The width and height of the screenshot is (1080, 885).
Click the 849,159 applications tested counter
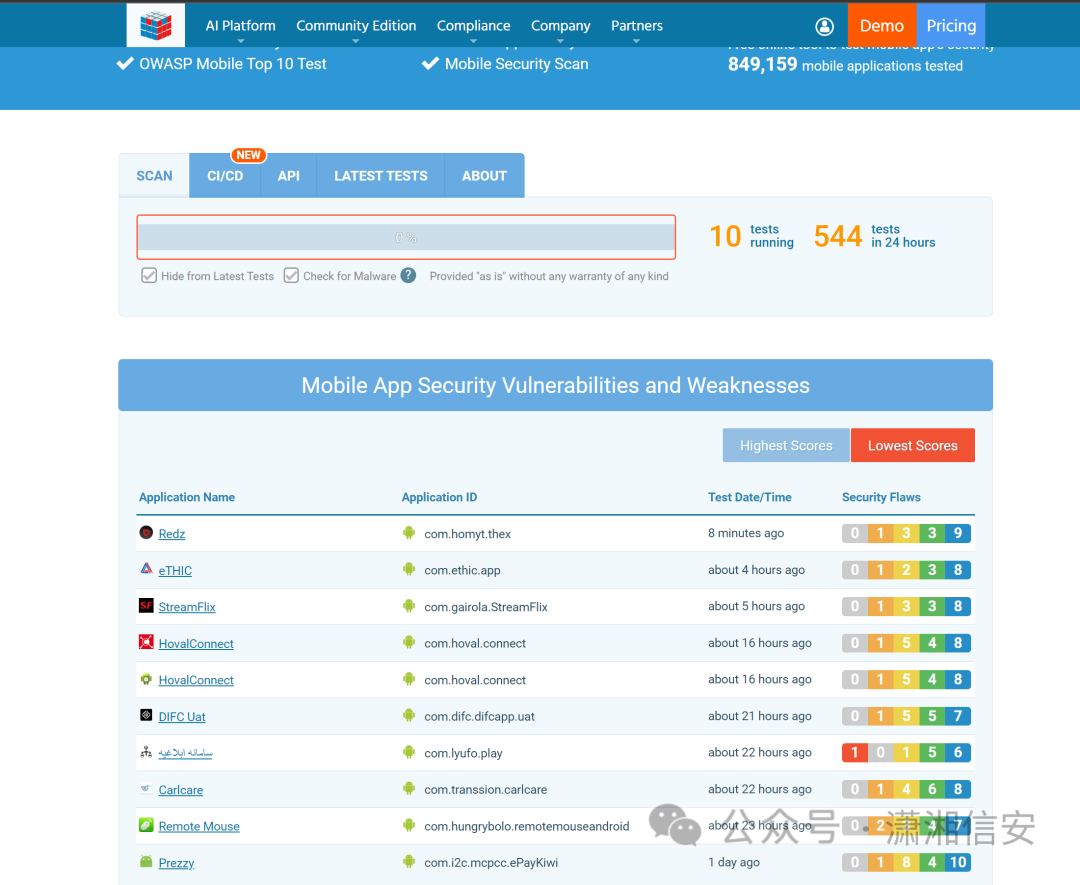[x=845, y=65]
